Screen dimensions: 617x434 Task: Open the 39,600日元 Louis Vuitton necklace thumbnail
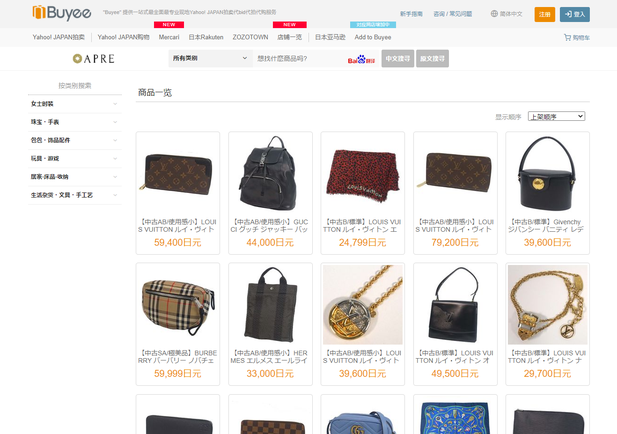[x=363, y=305]
